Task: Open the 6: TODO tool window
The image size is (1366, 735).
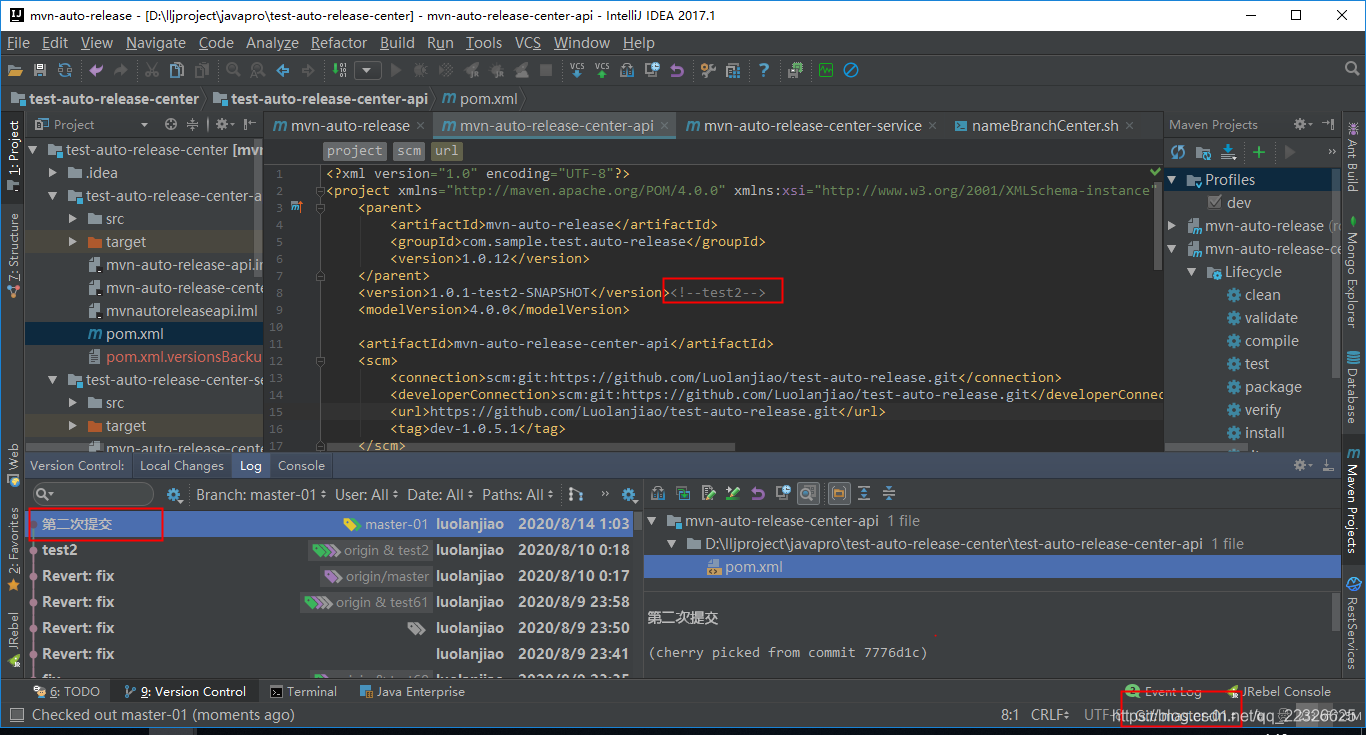Action: click(67, 691)
